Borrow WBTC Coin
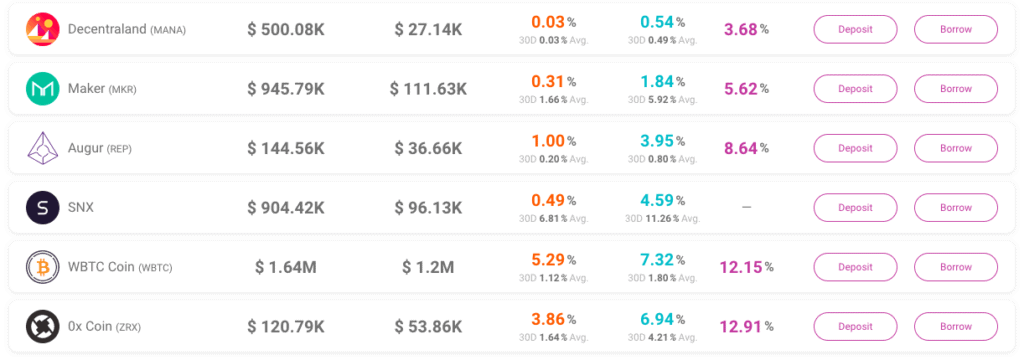Image resolution: width=1024 pixels, height=360 pixels. point(956,267)
